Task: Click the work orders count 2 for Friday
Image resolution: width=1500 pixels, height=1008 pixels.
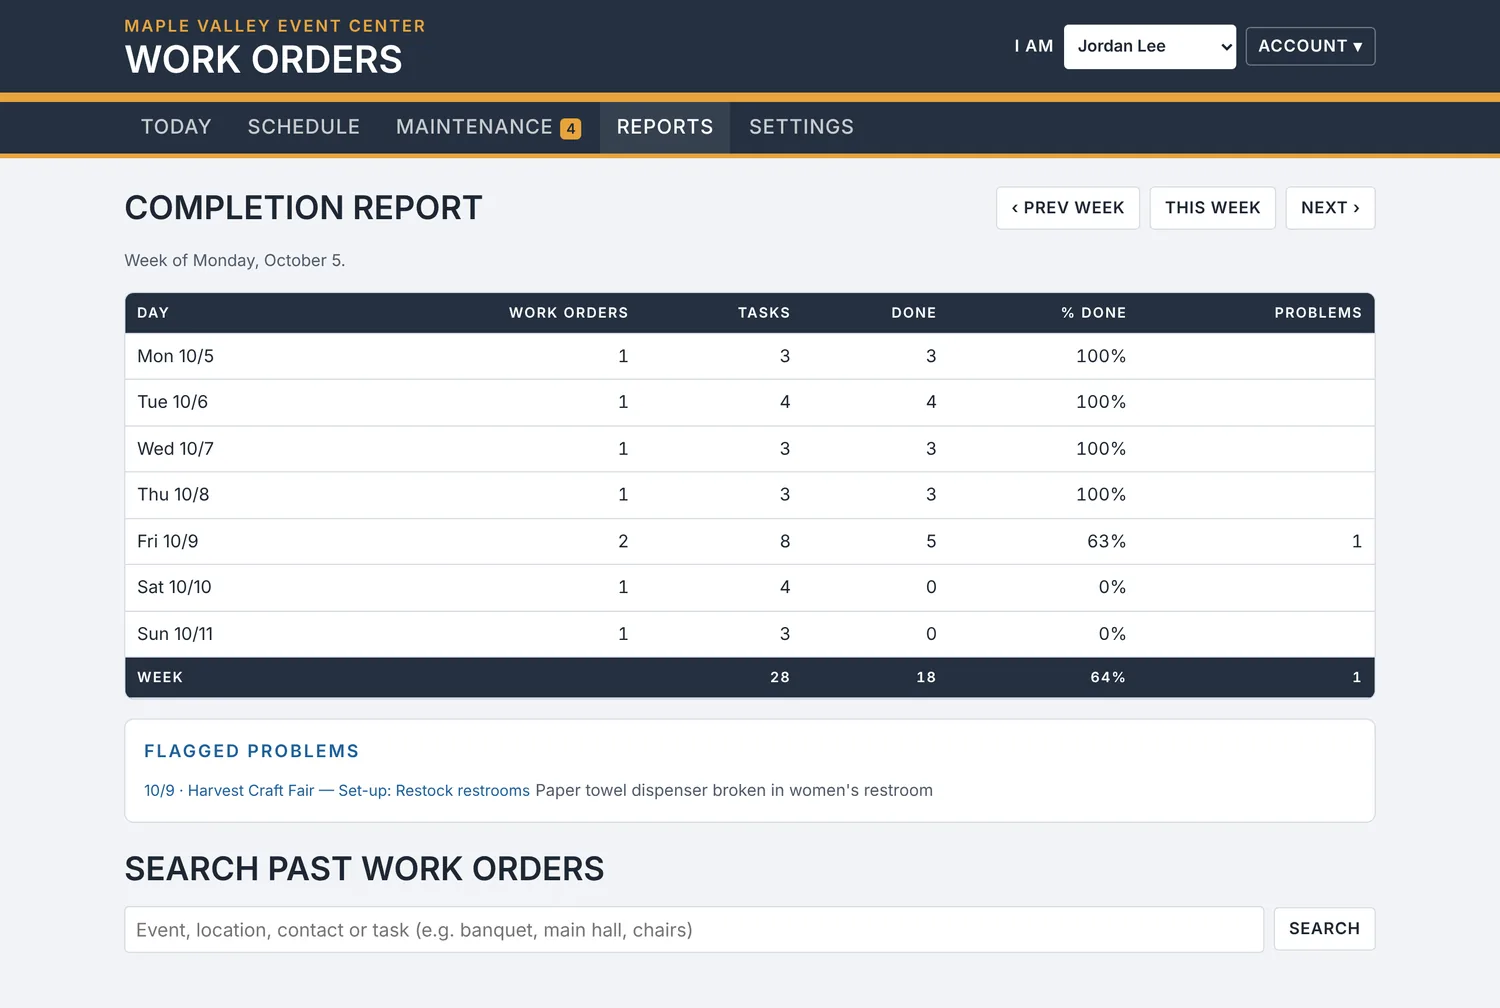Action: tap(623, 541)
